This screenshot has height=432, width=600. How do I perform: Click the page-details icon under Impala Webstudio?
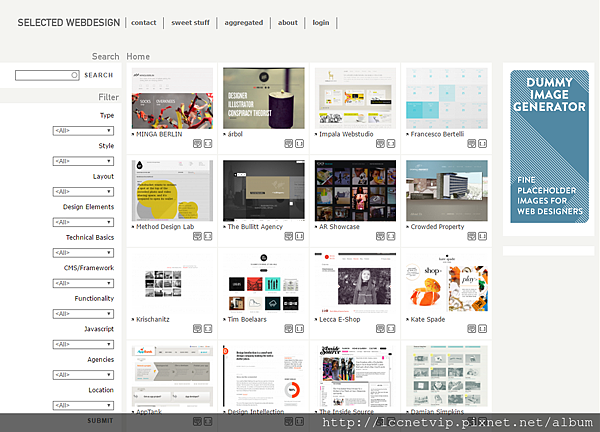click(380, 143)
